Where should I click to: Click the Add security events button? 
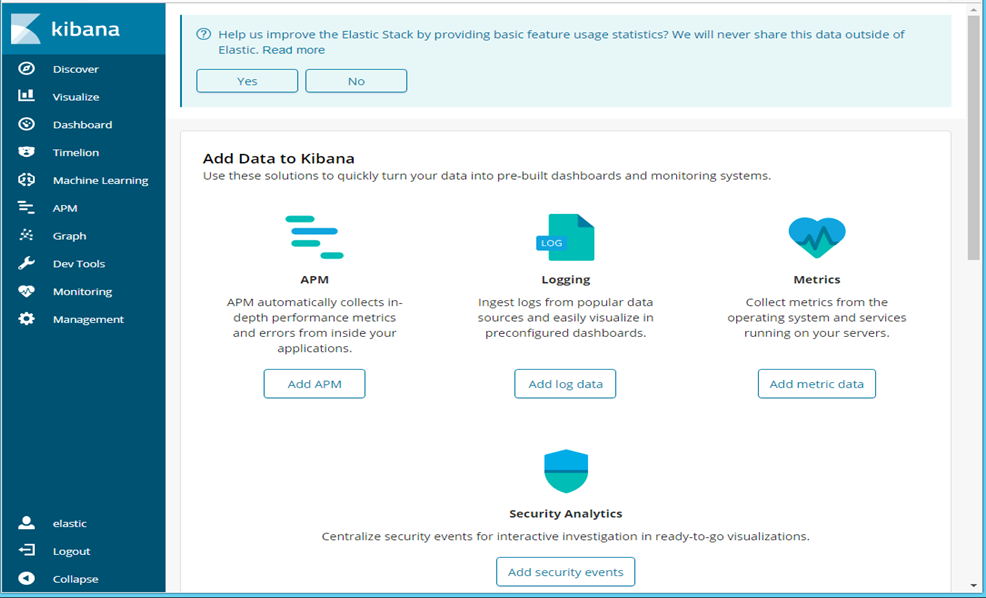click(x=565, y=572)
